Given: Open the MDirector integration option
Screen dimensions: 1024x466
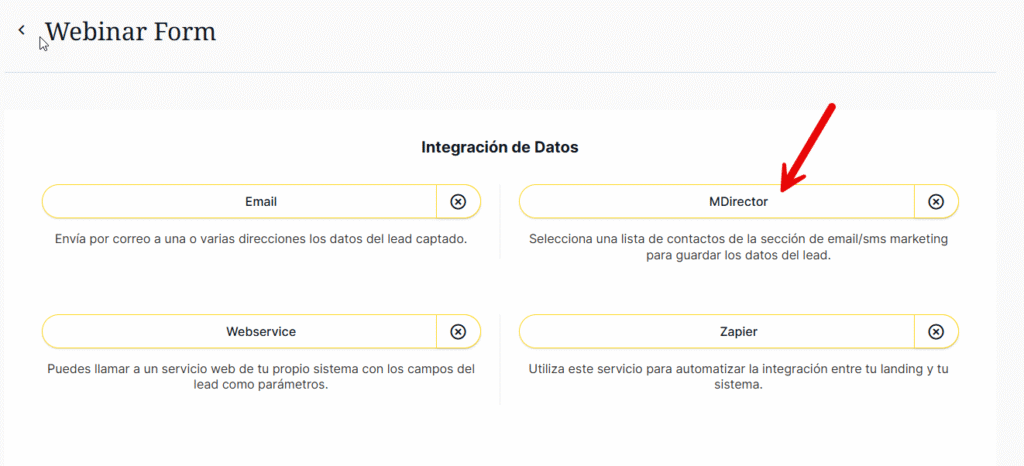Looking at the screenshot, I should click(x=717, y=201).
